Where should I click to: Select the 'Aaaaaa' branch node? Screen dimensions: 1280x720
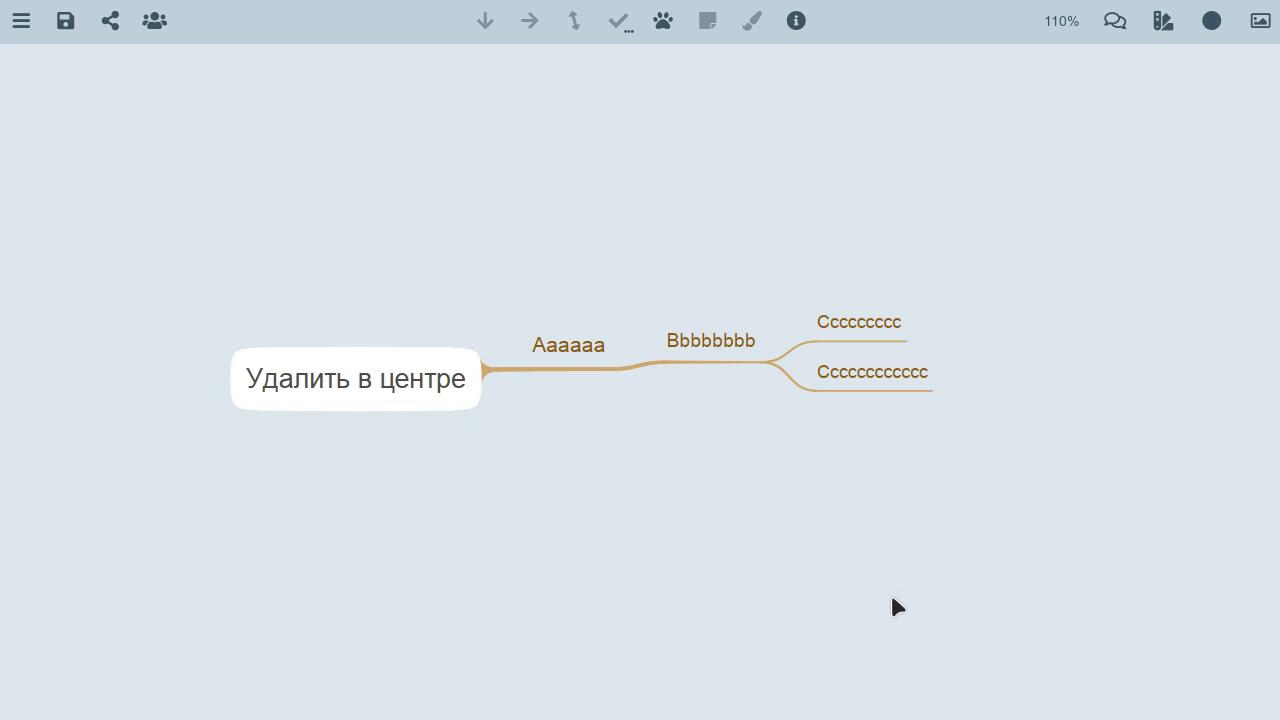568,345
